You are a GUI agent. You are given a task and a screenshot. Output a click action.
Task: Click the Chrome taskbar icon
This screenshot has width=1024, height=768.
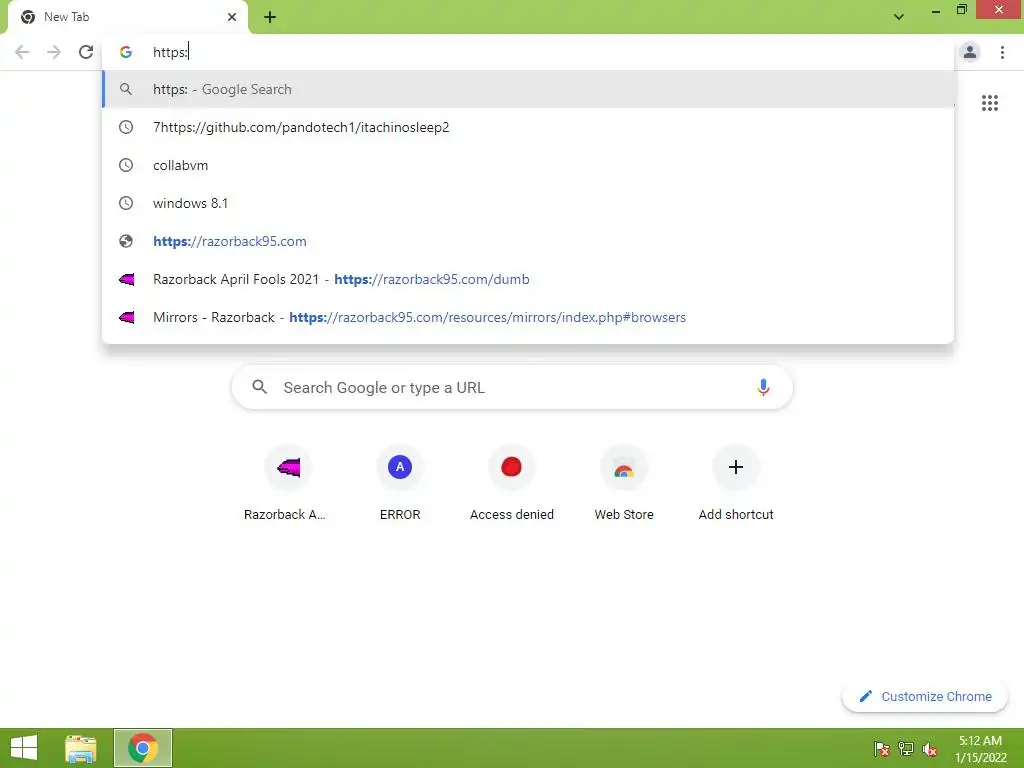pyautogui.click(x=142, y=748)
